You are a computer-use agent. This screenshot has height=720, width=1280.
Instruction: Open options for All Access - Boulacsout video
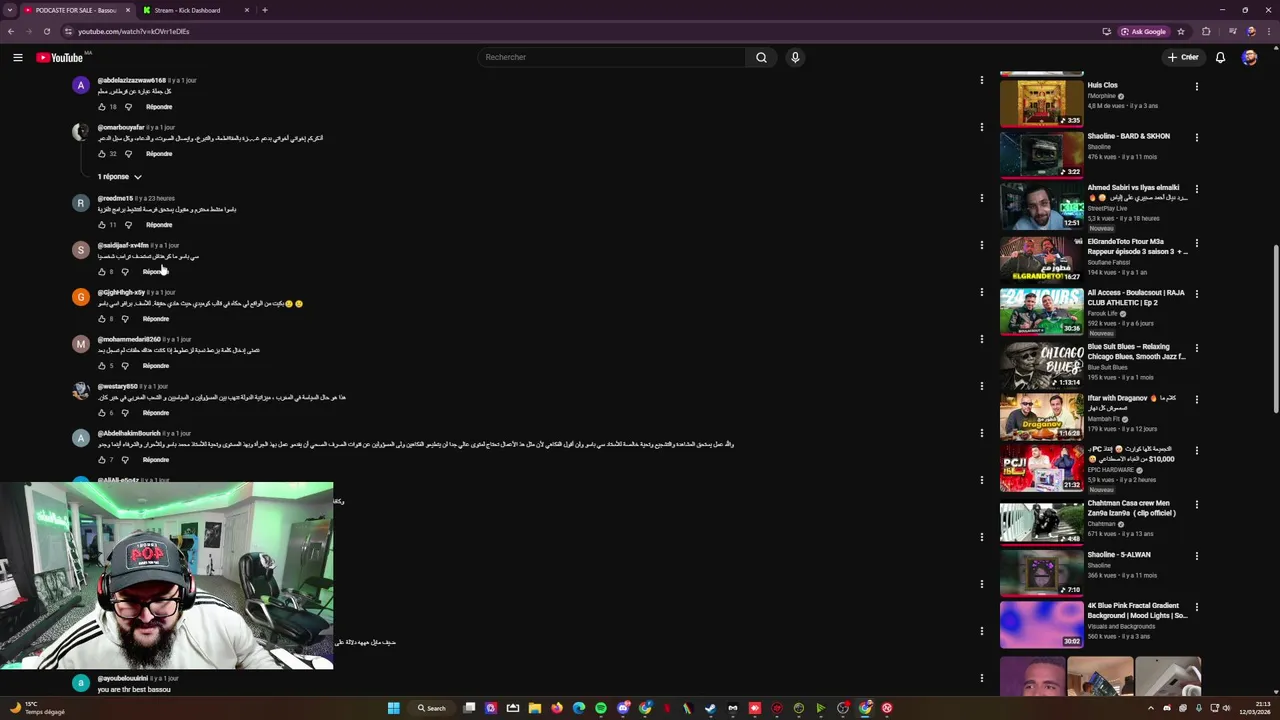point(1196,294)
